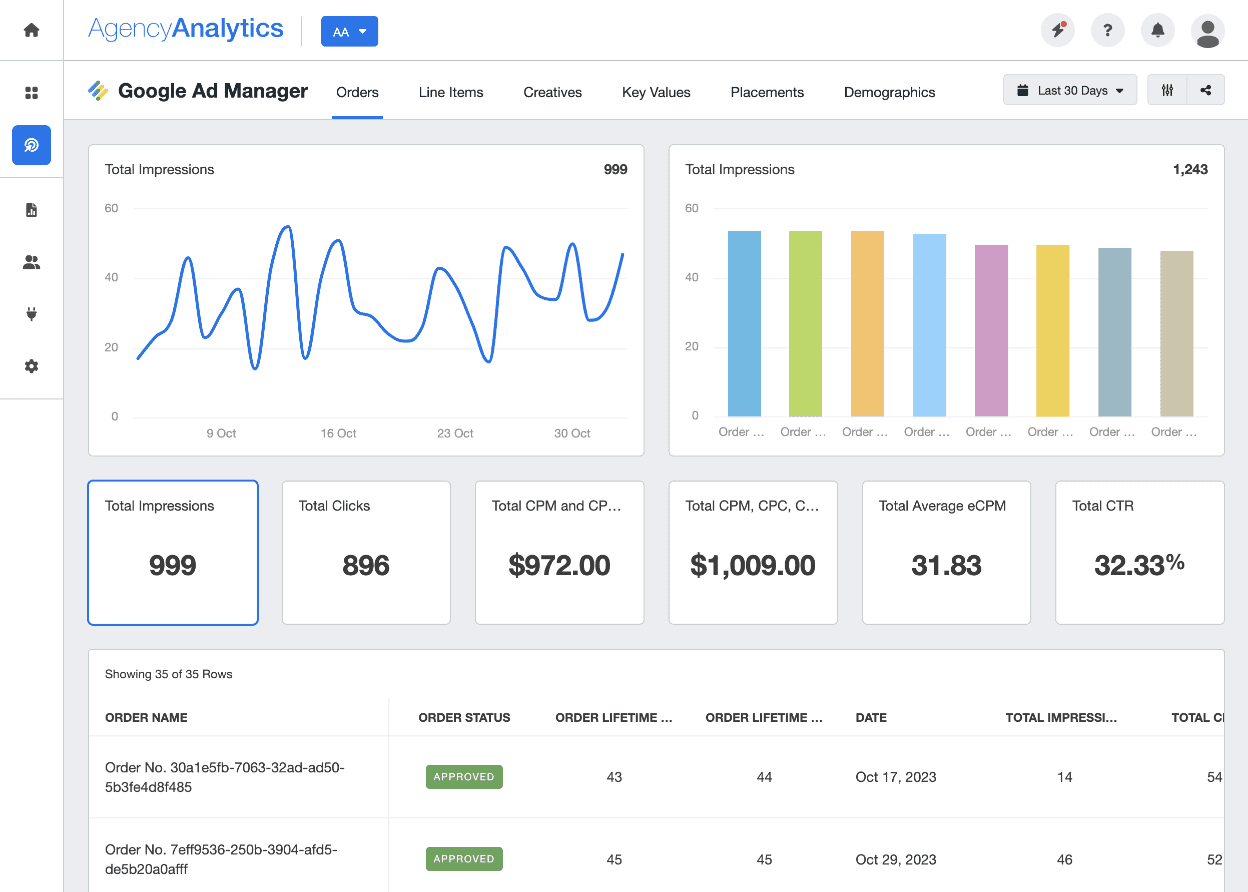This screenshot has height=892, width=1248.
Task: Click the share icon button
Action: 1205,90
